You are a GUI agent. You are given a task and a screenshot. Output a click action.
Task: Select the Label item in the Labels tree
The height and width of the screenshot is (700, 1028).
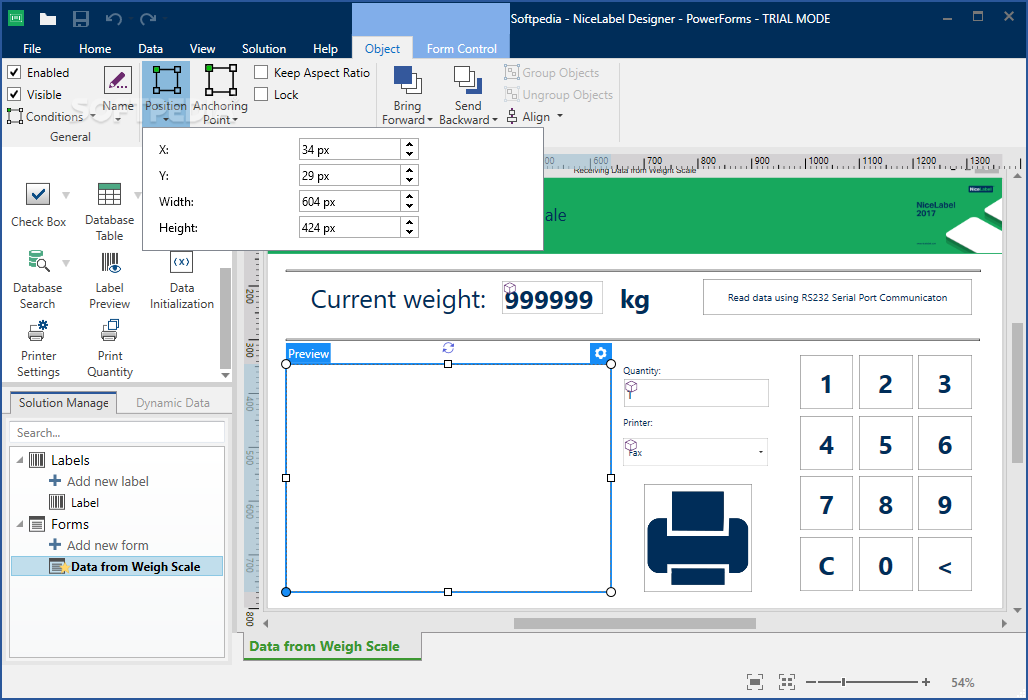(x=85, y=503)
